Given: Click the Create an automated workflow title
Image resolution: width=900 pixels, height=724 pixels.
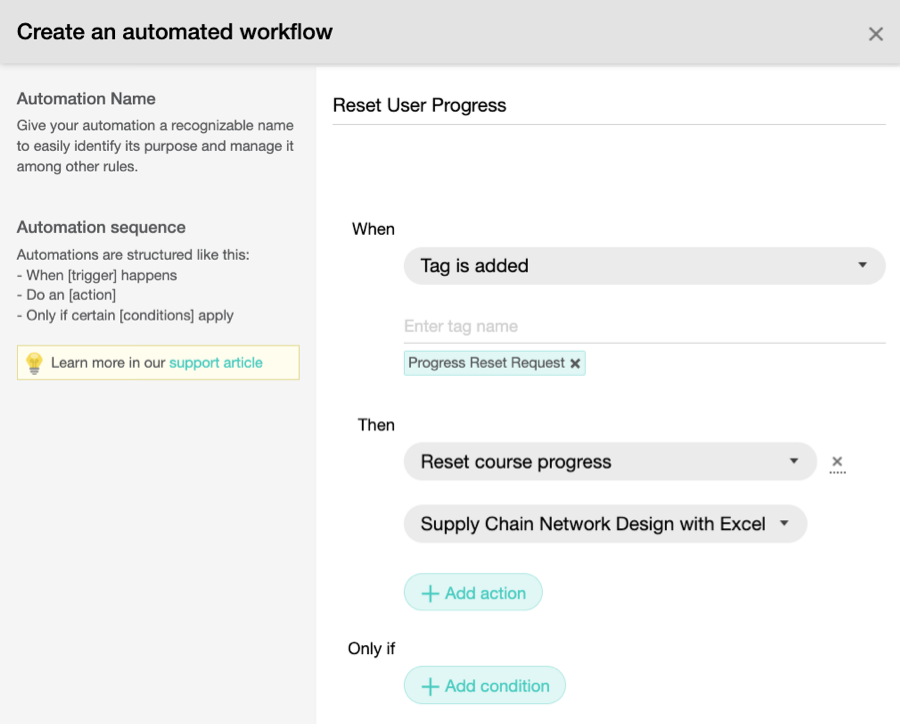Looking at the screenshot, I should click(x=174, y=32).
